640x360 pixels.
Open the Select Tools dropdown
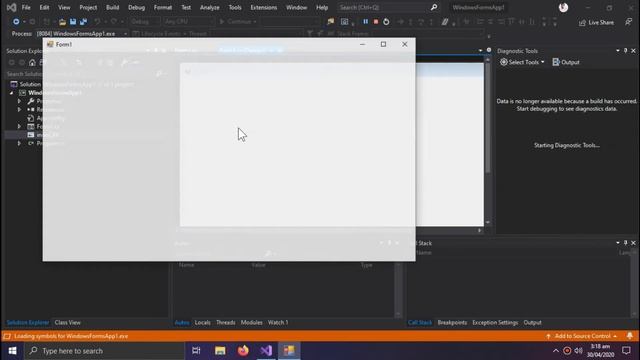point(522,62)
